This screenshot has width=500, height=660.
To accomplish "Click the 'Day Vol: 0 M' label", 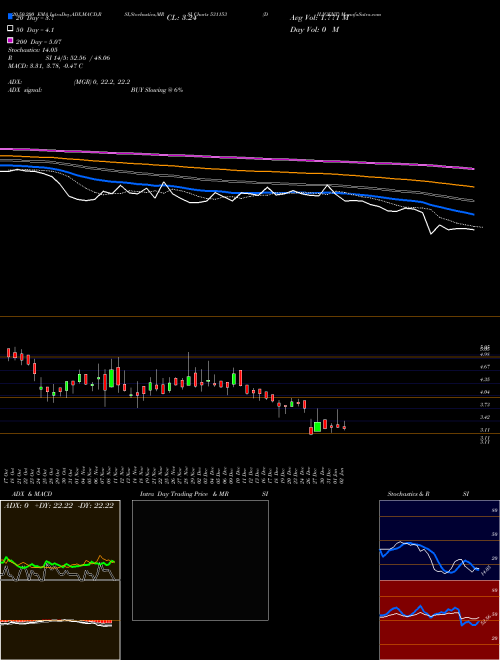I will click(314, 30).
